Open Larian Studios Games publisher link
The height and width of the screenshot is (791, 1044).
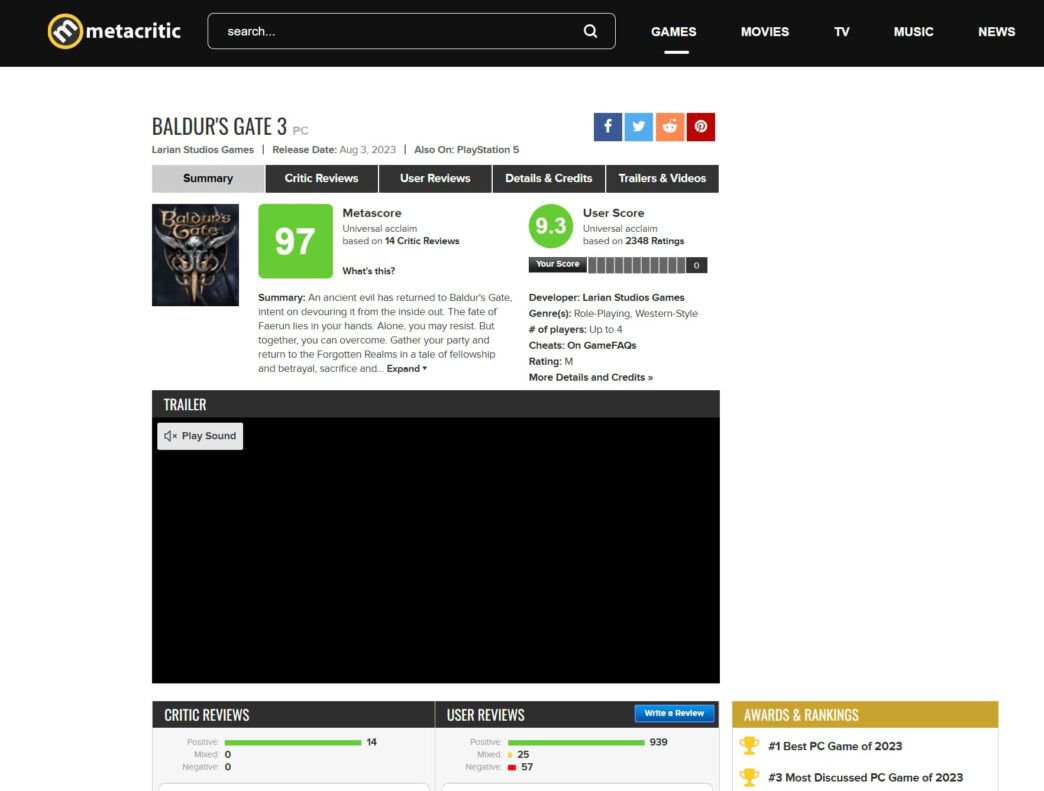[202, 150]
